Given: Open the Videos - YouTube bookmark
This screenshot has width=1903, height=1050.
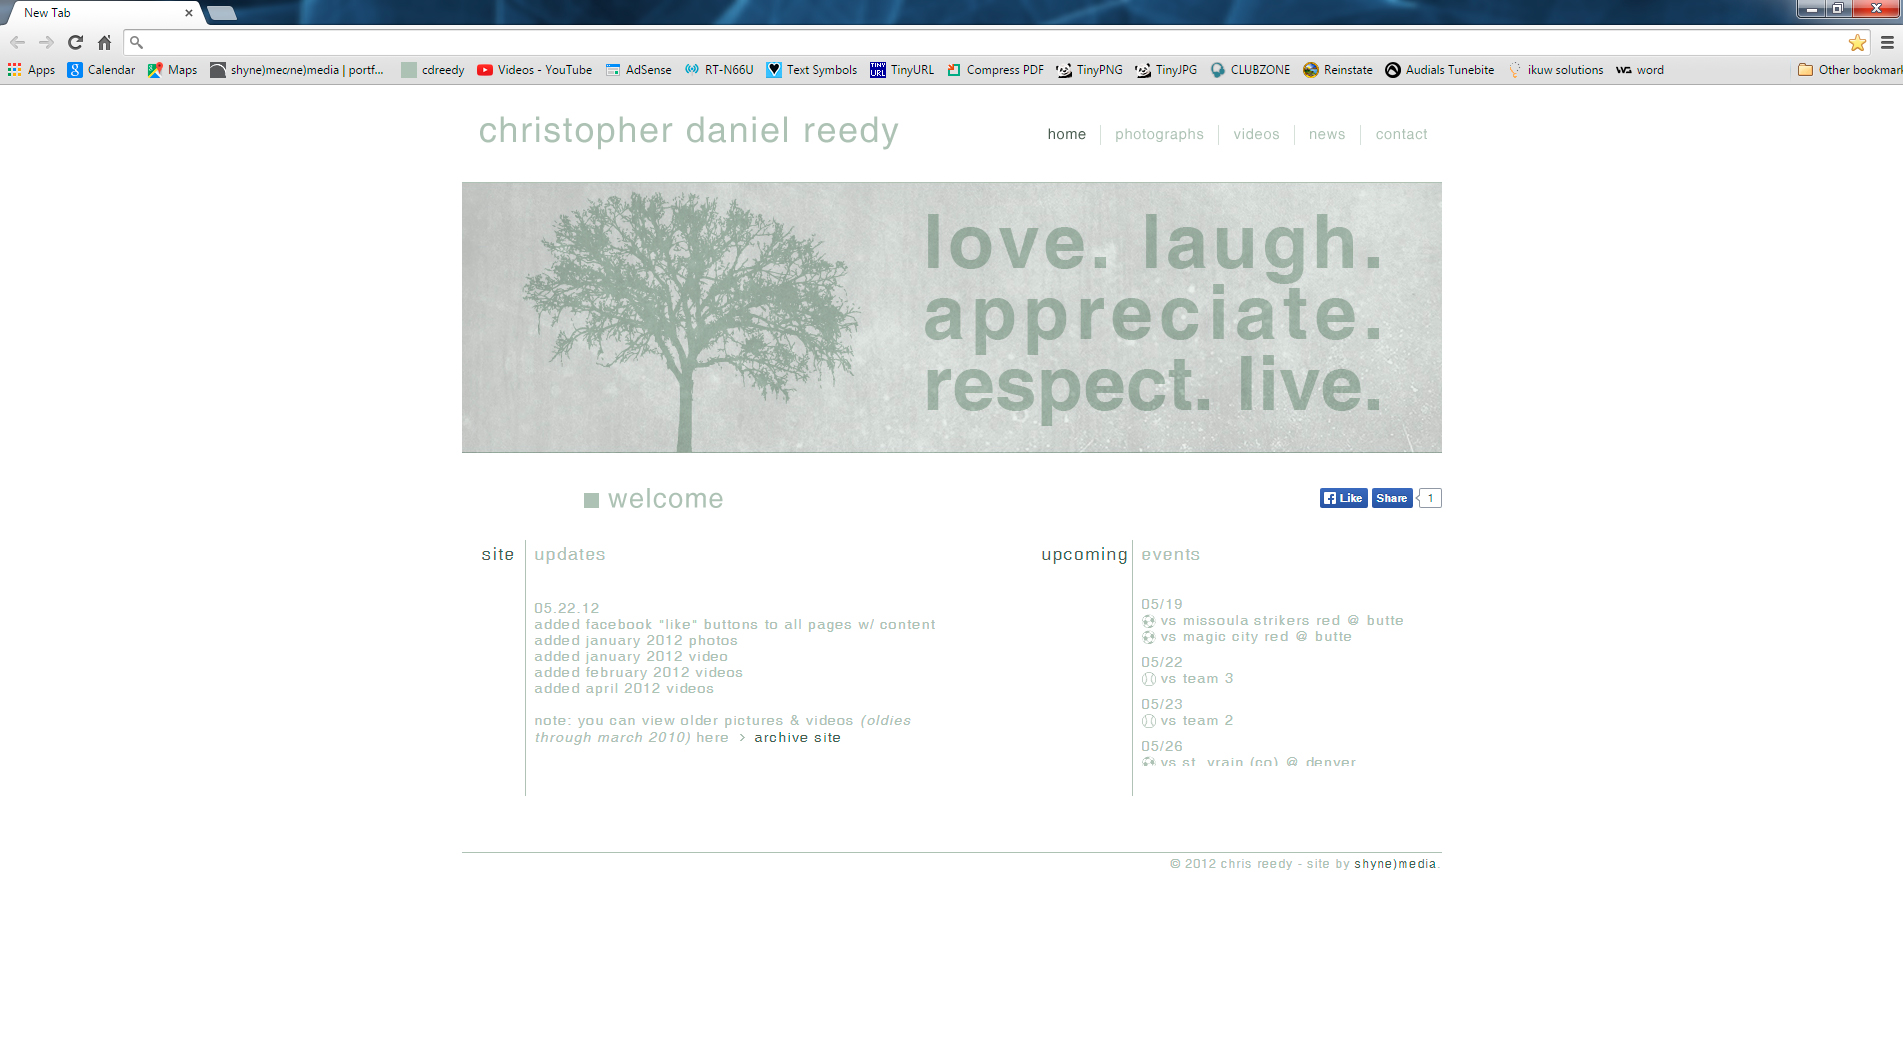Looking at the screenshot, I should pos(535,70).
